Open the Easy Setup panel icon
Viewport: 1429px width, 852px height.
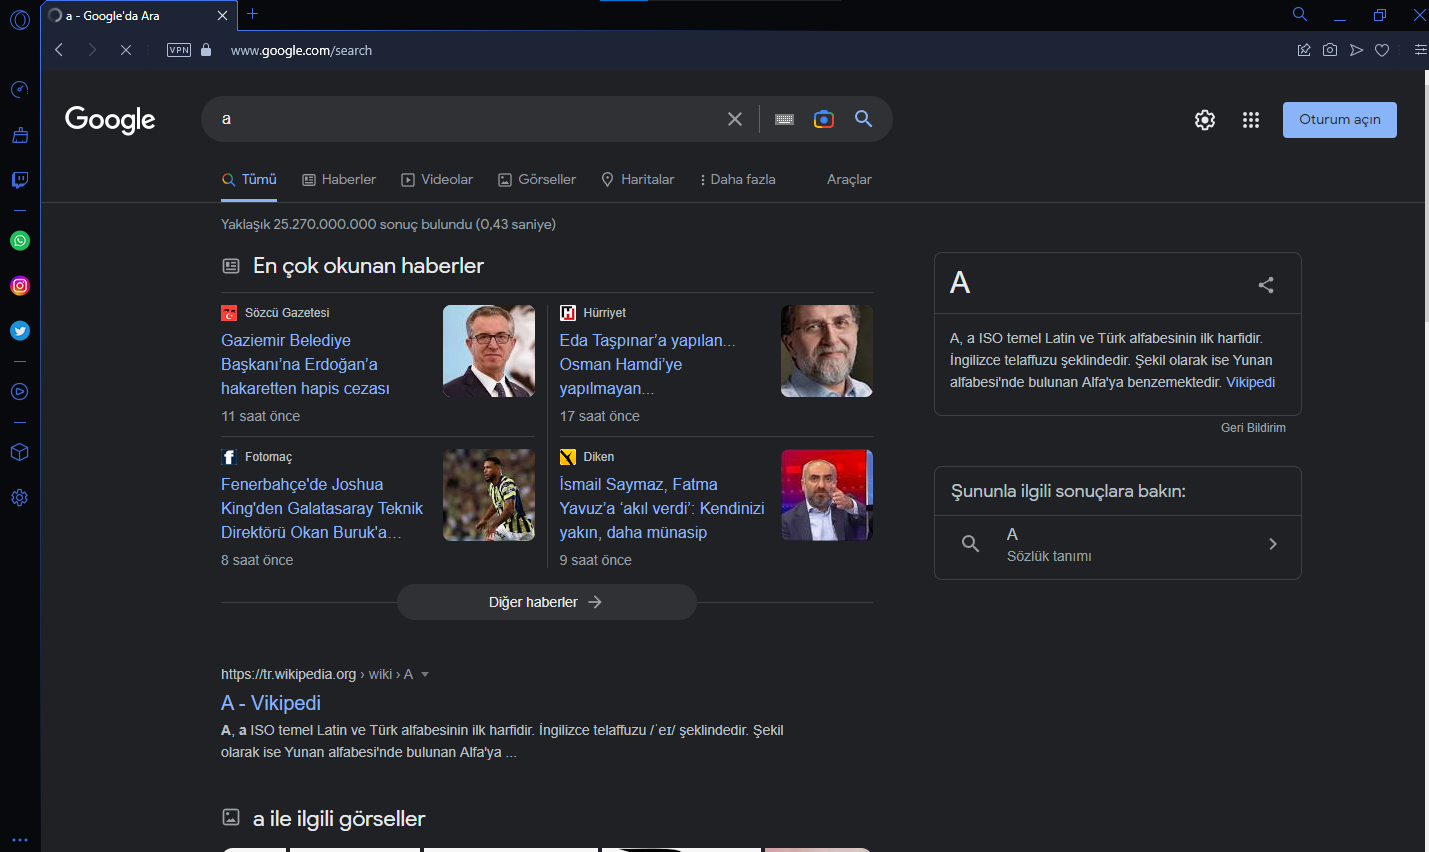(x=1420, y=50)
